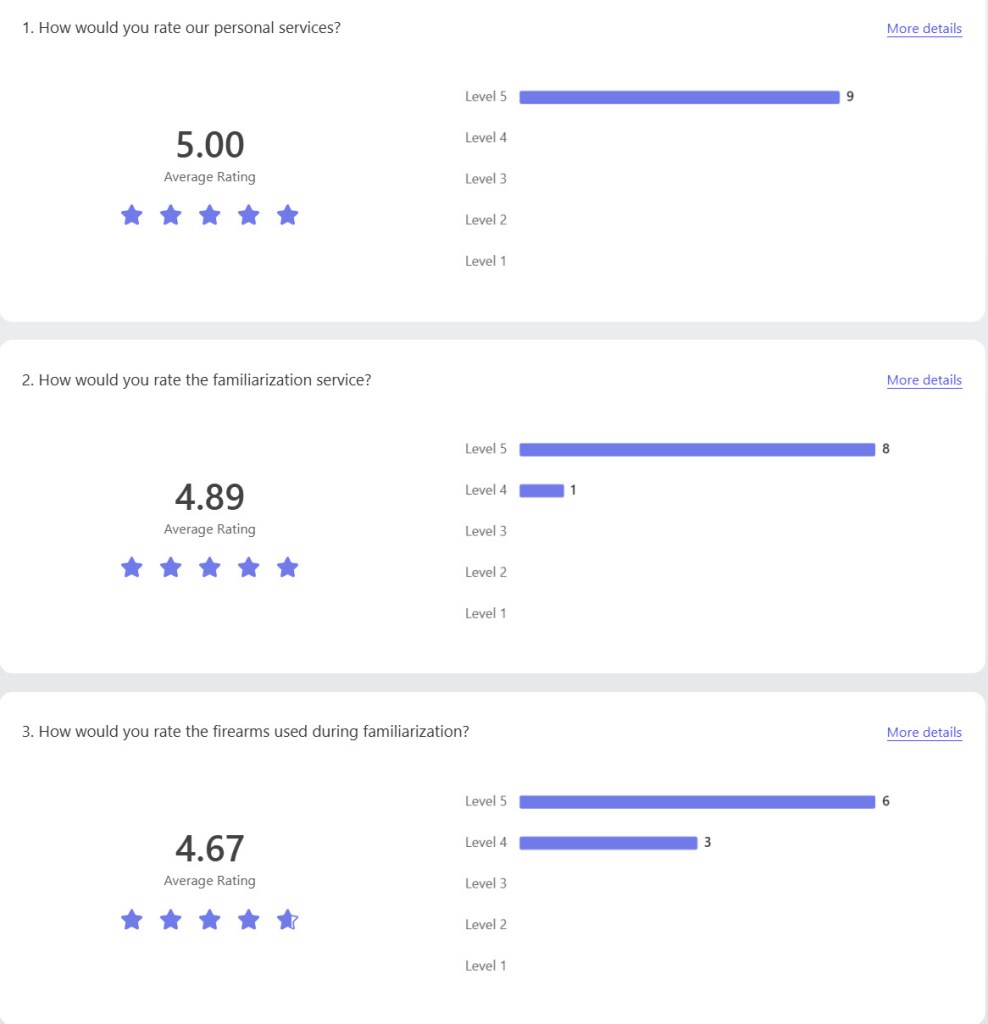Click second star under 4.67 rating
Image resolution: width=988 pixels, height=1024 pixels.
point(171,919)
